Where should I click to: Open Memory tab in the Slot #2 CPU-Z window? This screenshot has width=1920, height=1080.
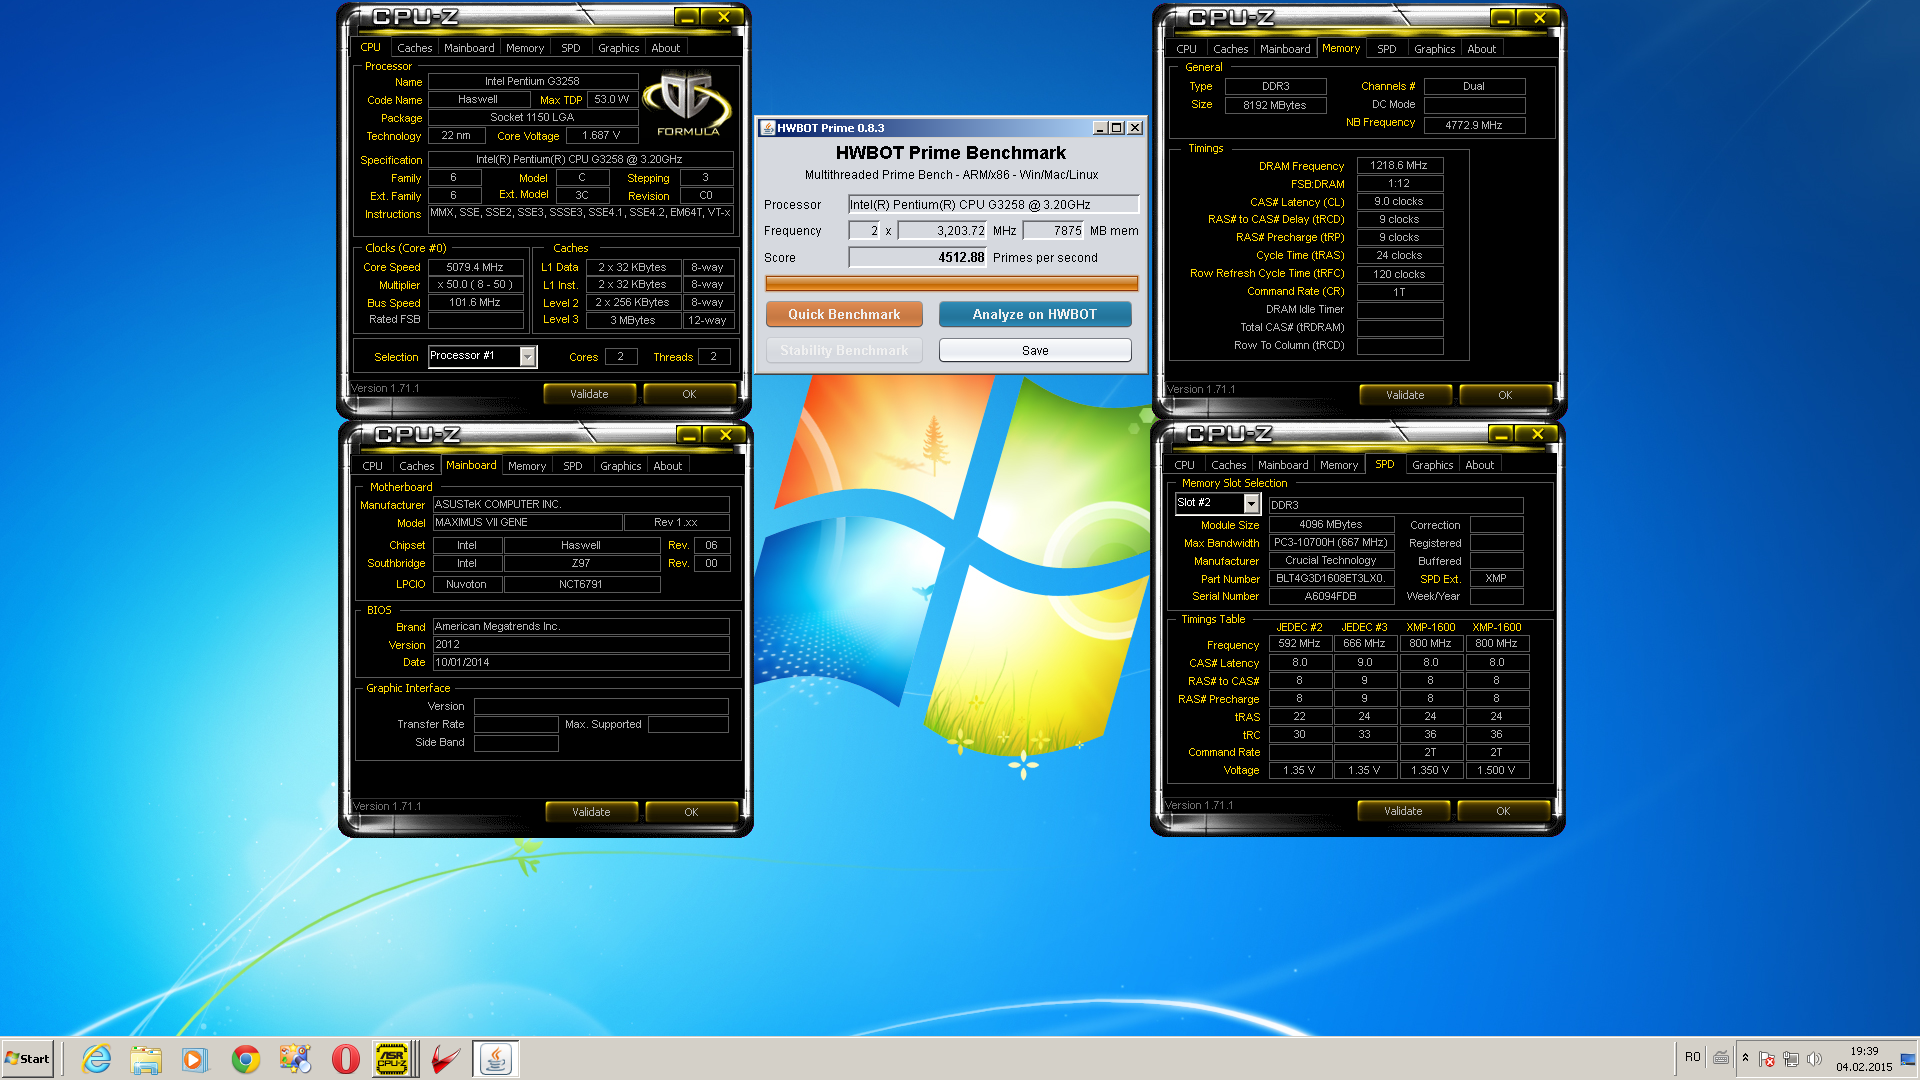pyautogui.click(x=1338, y=465)
